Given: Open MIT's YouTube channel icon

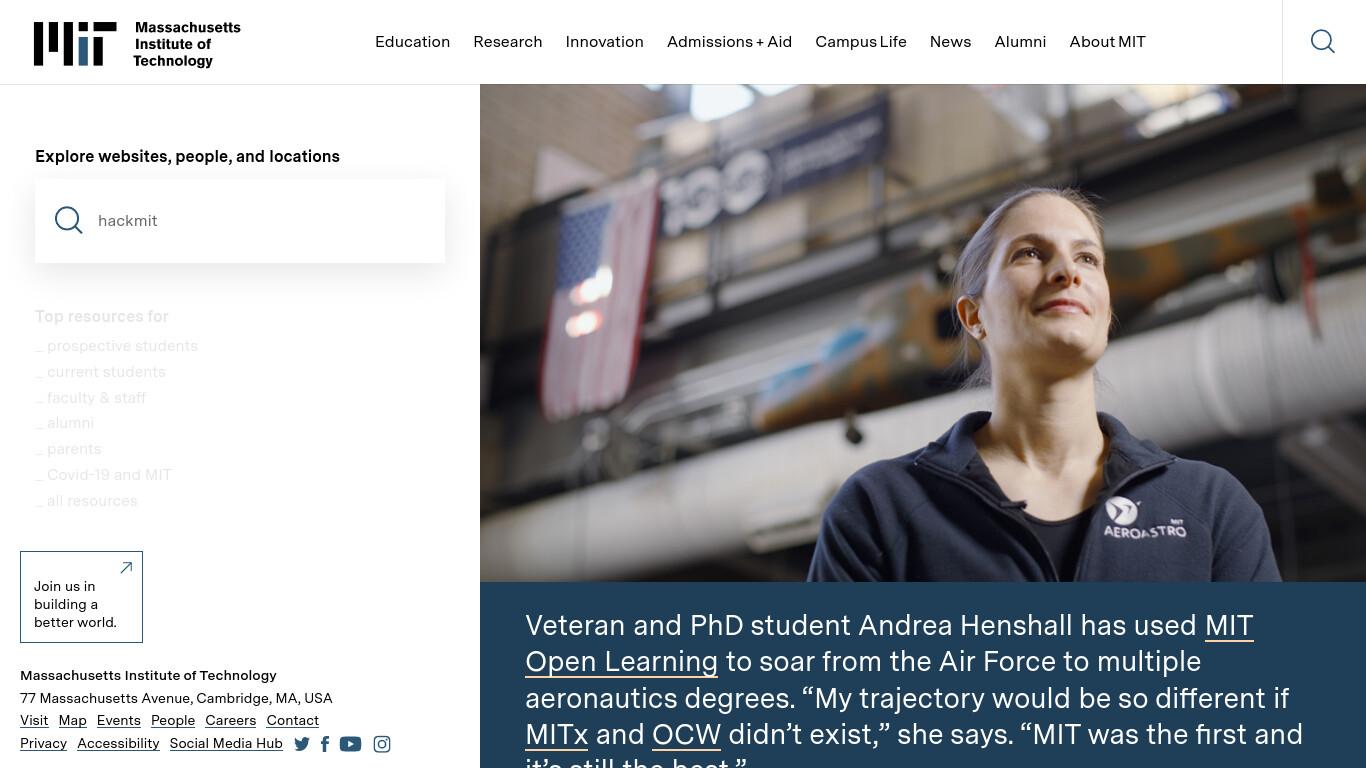Looking at the screenshot, I should click(x=350, y=744).
